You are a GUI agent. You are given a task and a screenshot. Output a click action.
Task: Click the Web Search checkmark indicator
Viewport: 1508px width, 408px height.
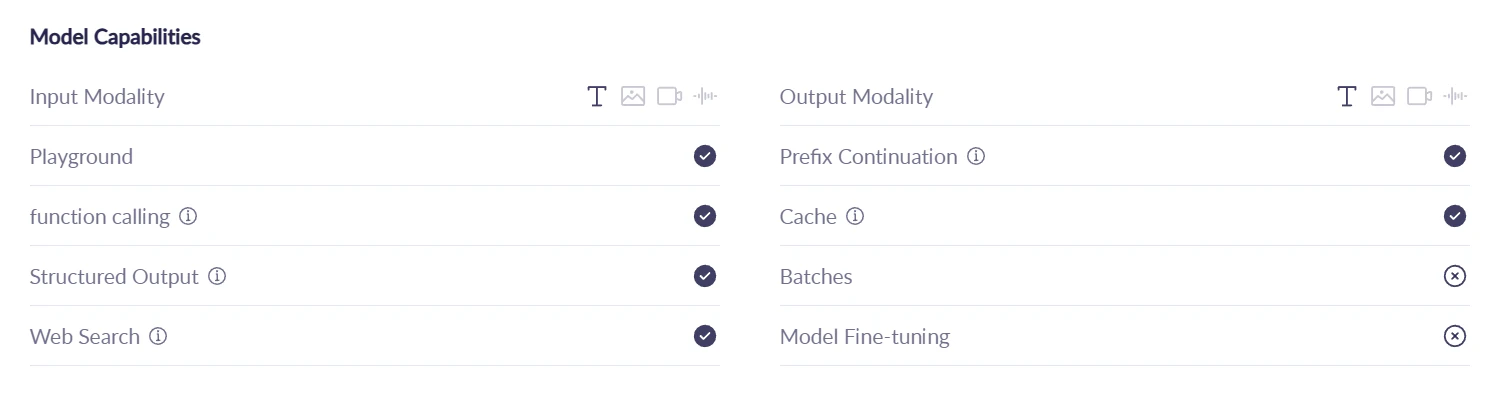point(705,336)
